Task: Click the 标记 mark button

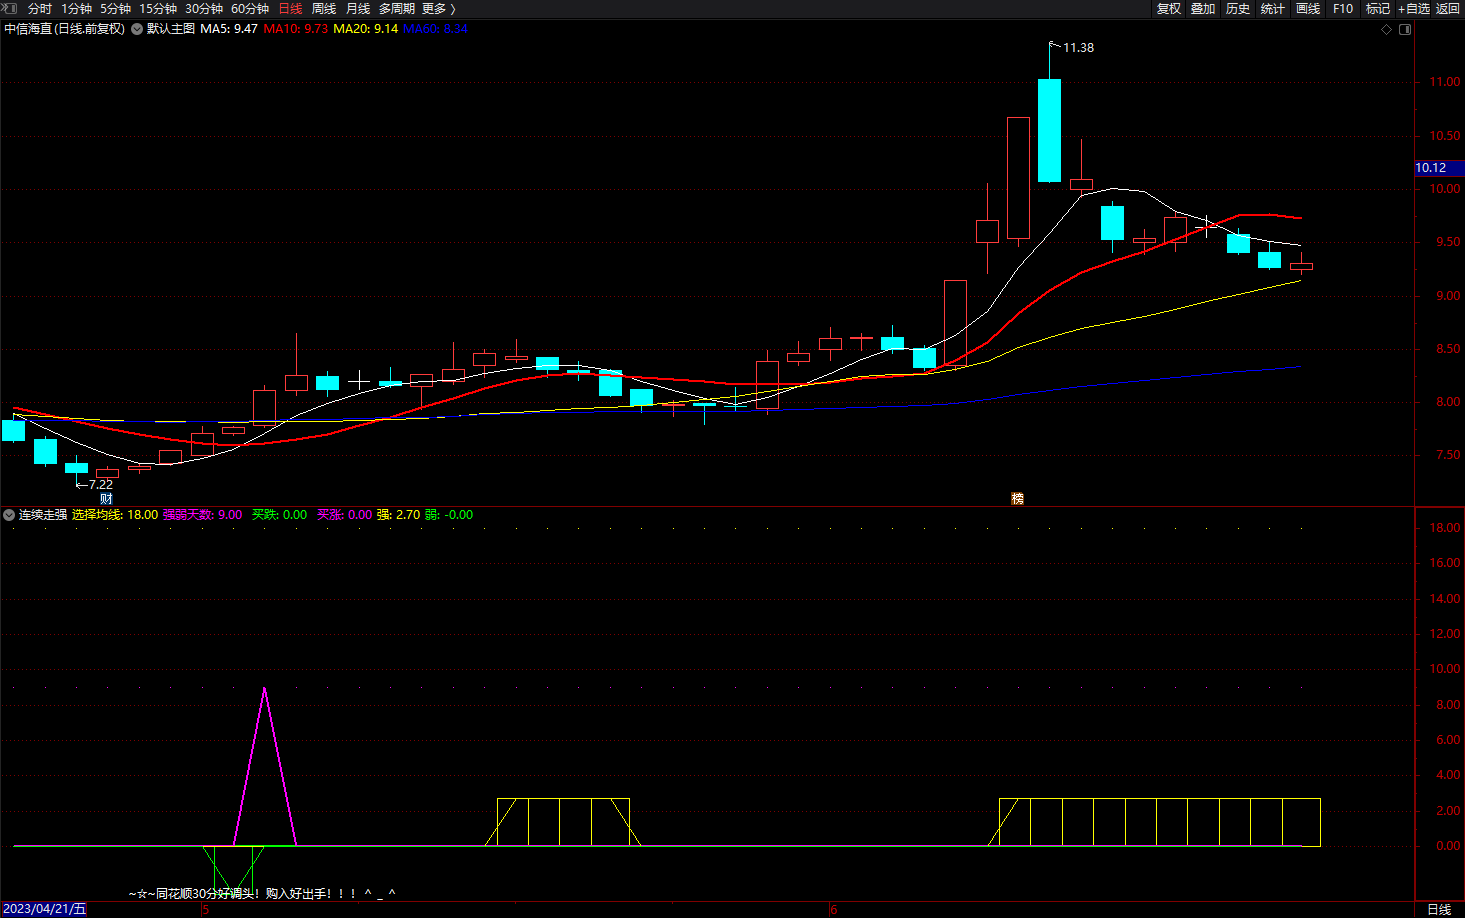Action: (1378, 8)
